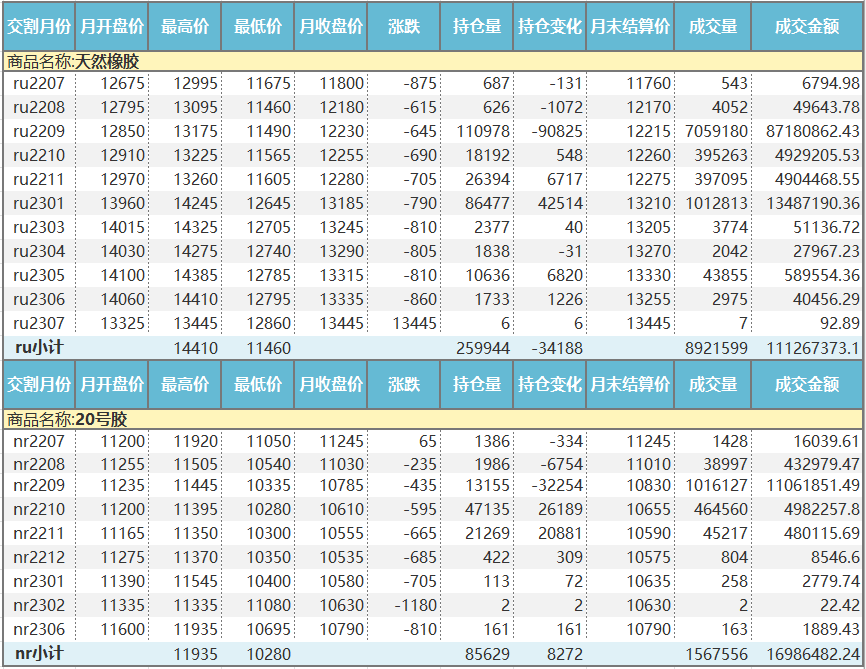866x669 pixels.
Task: Select the nr2306 contract cell
Action: pyautogui.click(x=39, y=630)
